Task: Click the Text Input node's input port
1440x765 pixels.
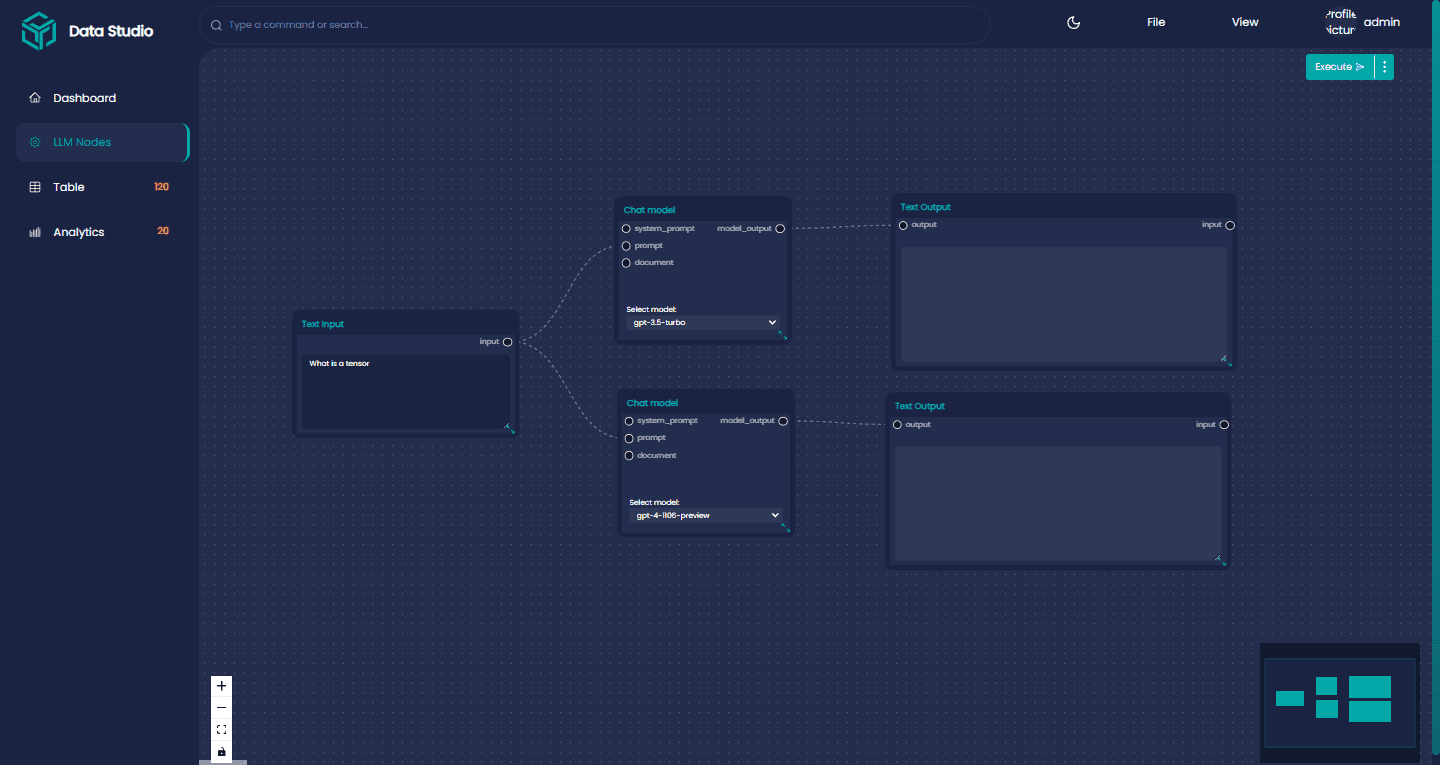Action: click(508, 342)
